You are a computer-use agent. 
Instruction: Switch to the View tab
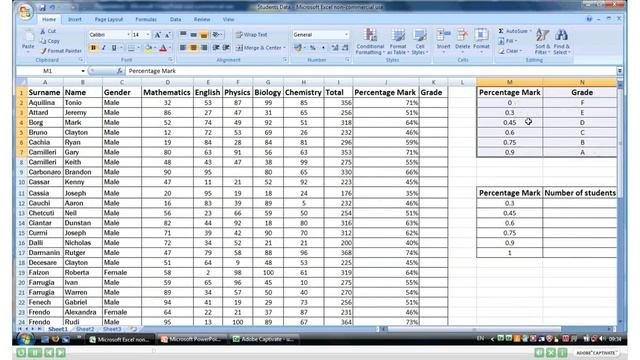tap(228, 19)
